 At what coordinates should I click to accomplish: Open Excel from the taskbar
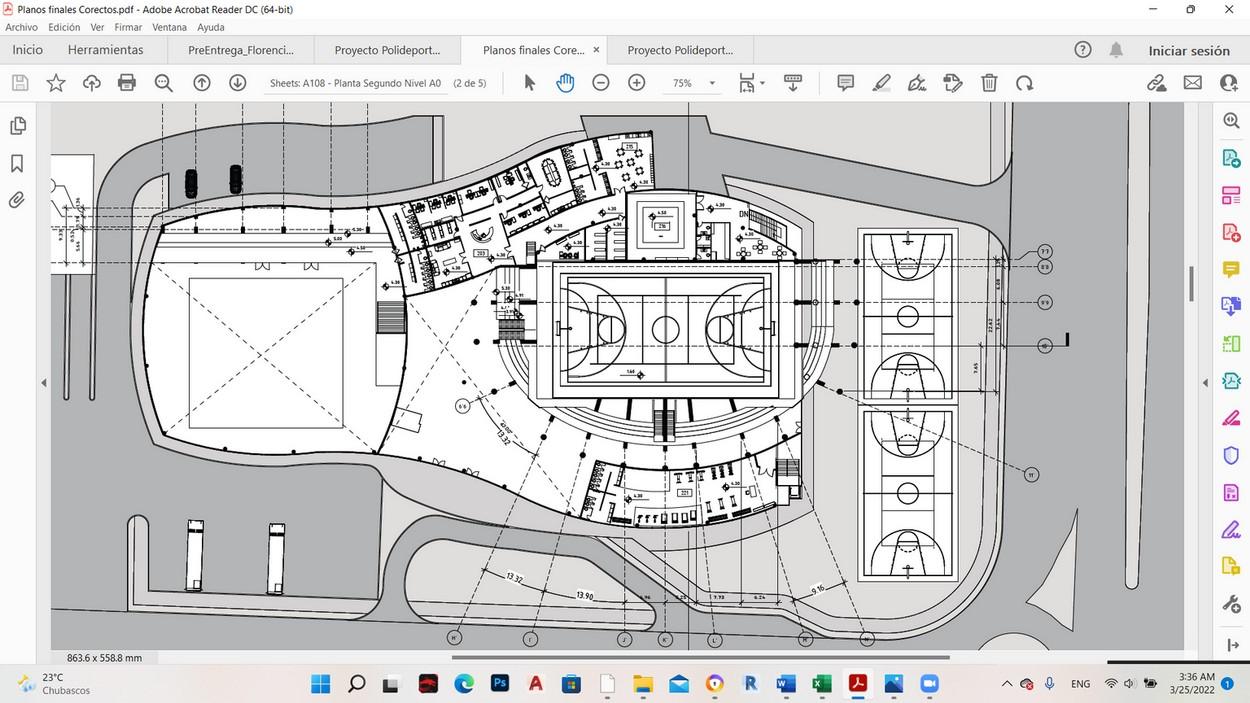[821, 684]
